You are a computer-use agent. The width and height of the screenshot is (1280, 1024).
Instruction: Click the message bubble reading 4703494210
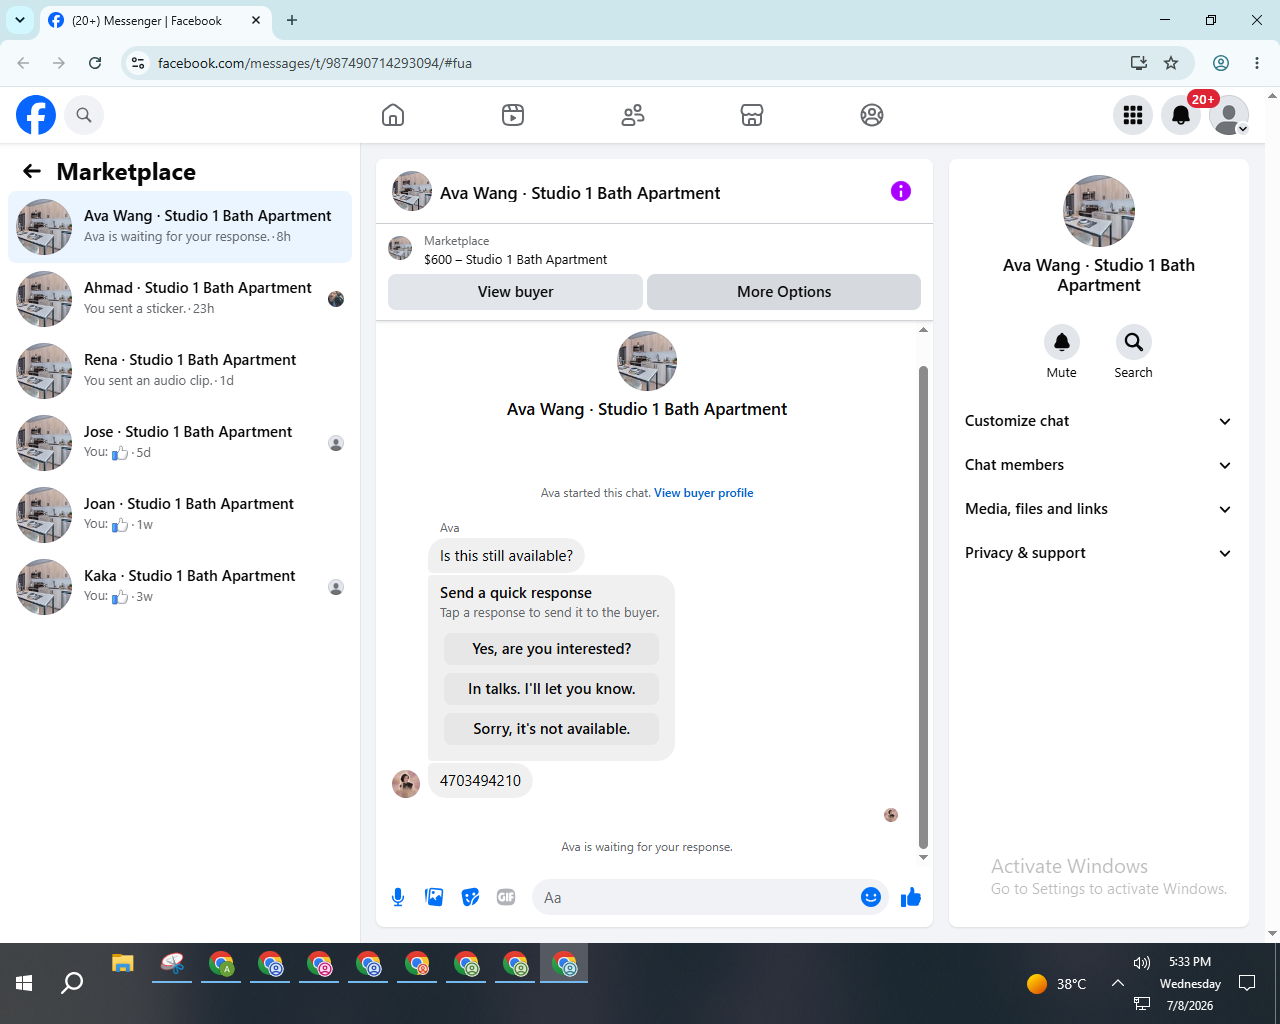click(x=480, y=781)
